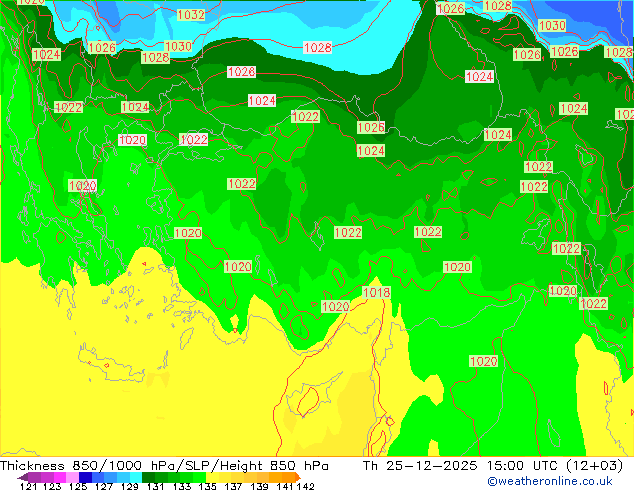Click the 1018 isobar label
Image resolution: width=634 pixels, height=490 pixels.
(x=376, y=292)
